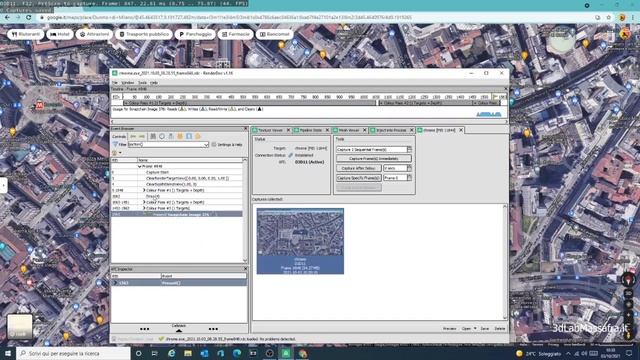The height and width of the screenshot is (360, 640).
Task: Click the Attrazioni chip in Google Maps
Action: click(95, 34)
